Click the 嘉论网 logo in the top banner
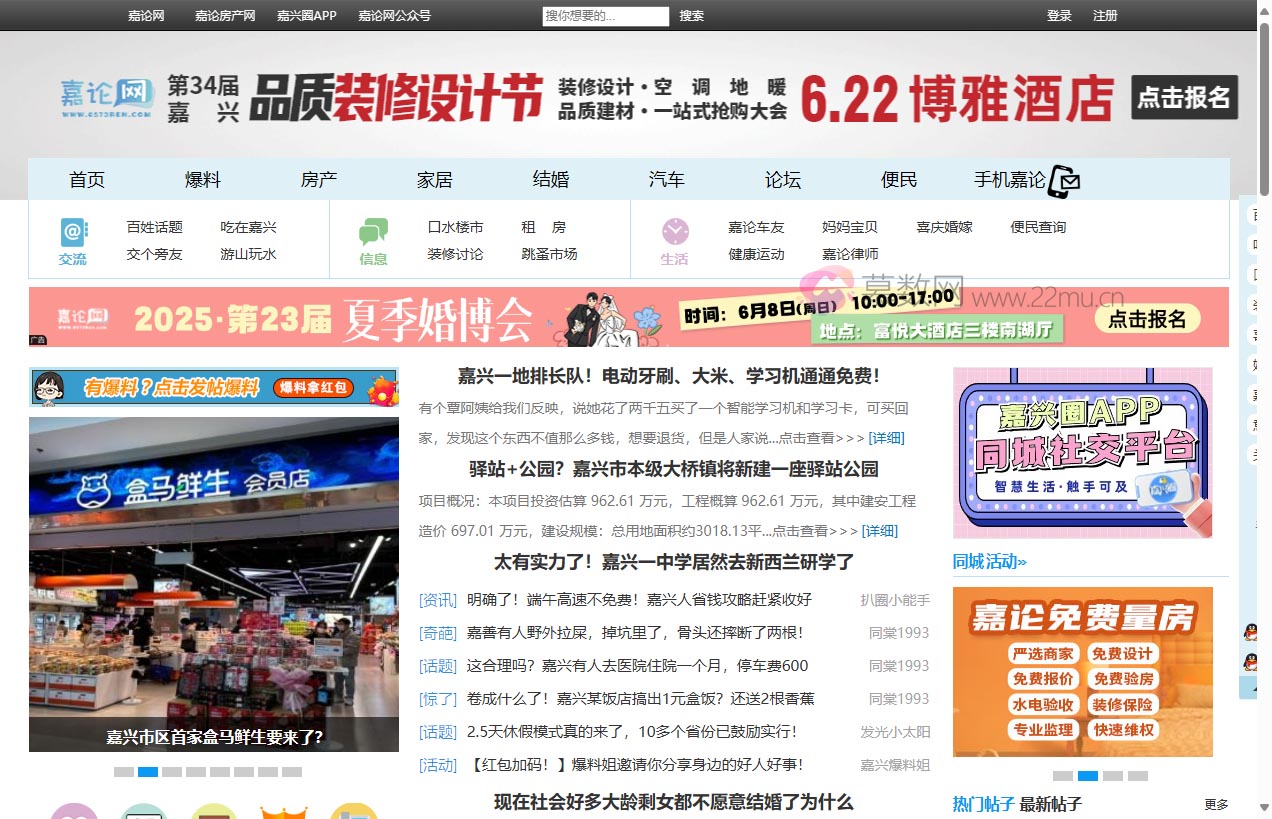Screen dimensions: 1272x819 click(x=106, y=98)
